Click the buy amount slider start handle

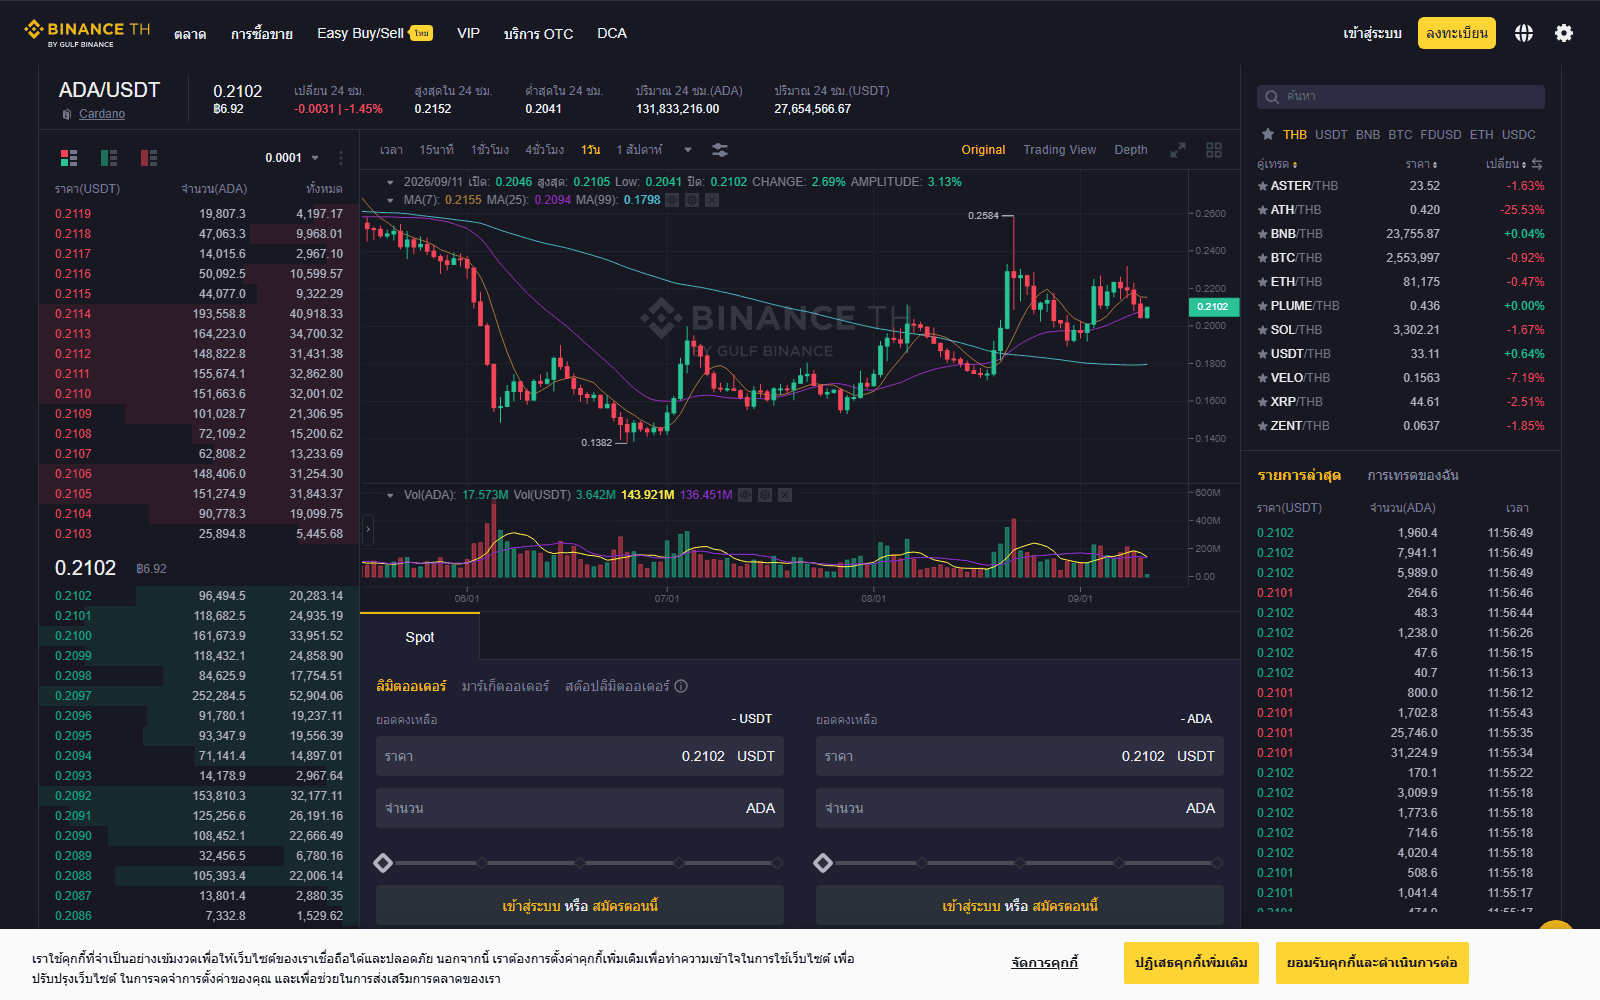(383, 863)
